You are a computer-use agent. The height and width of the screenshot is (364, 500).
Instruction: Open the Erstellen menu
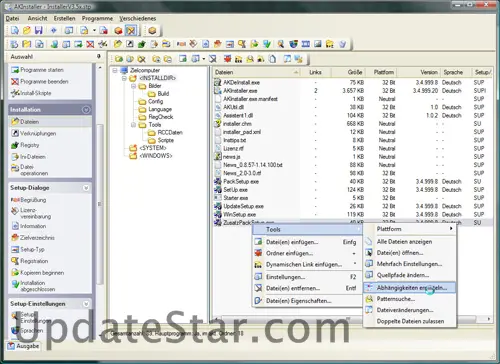pyautogui.click(x=64, y=18)
